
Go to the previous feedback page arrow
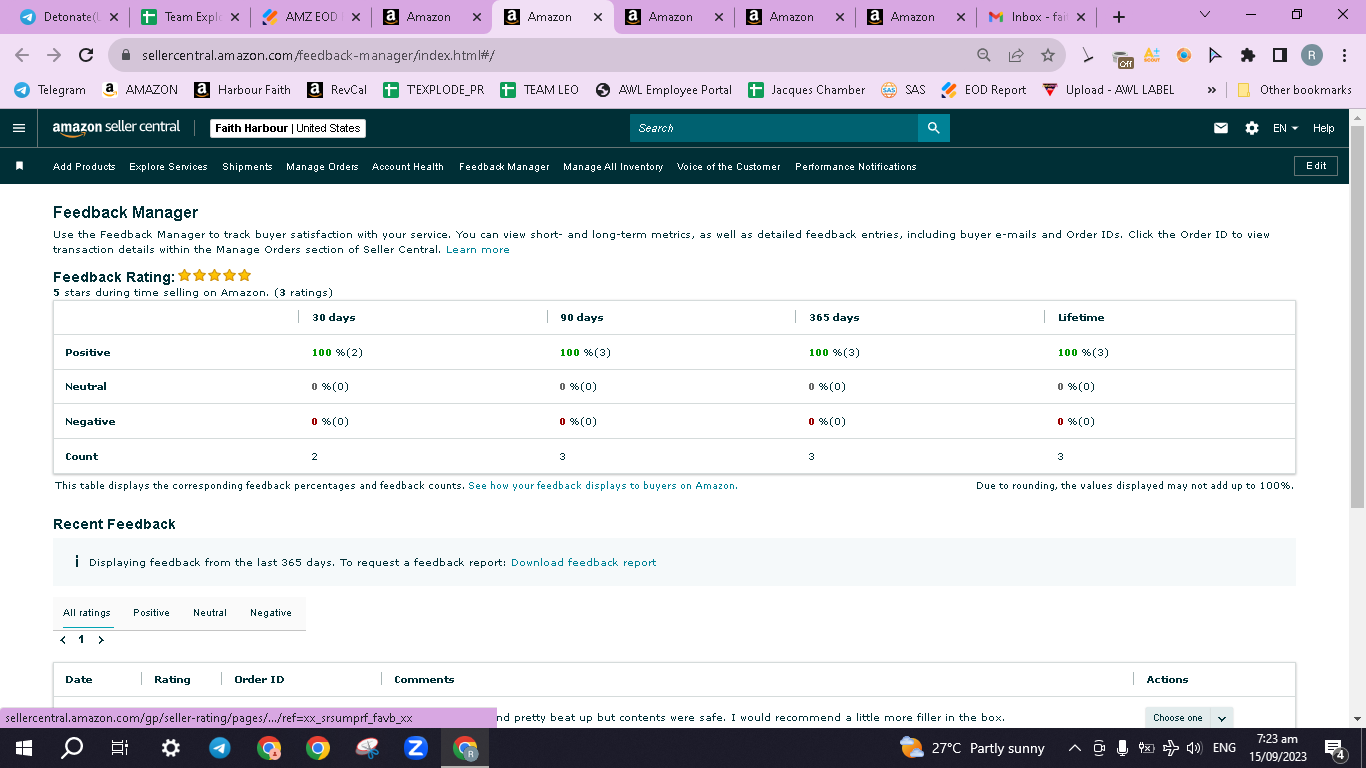[63, 640]
